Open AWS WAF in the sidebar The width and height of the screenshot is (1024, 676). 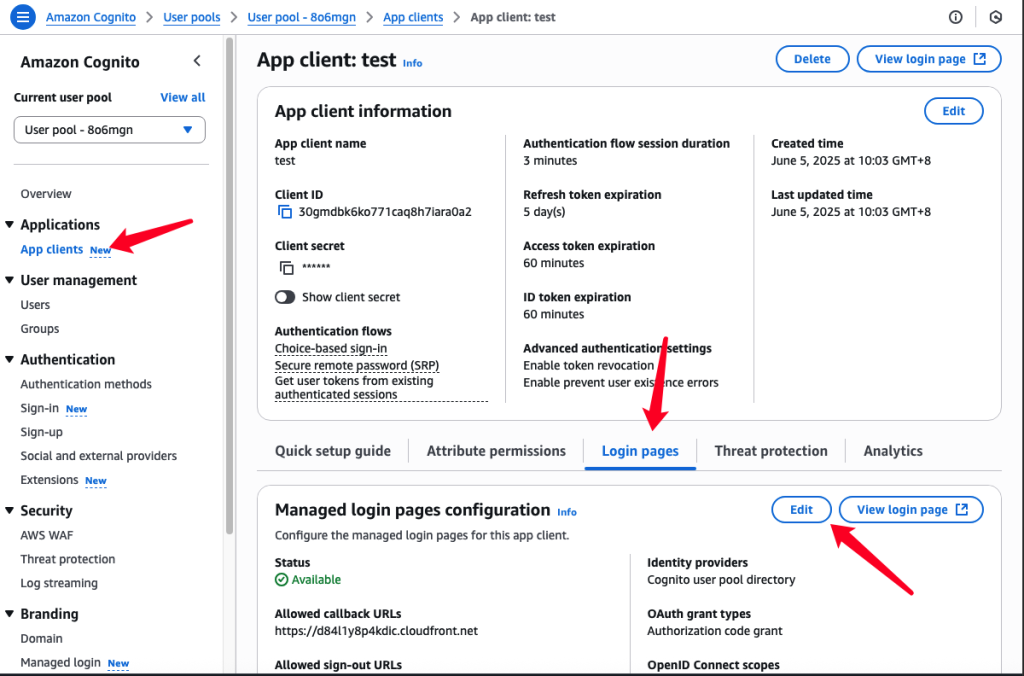[47, 536]
